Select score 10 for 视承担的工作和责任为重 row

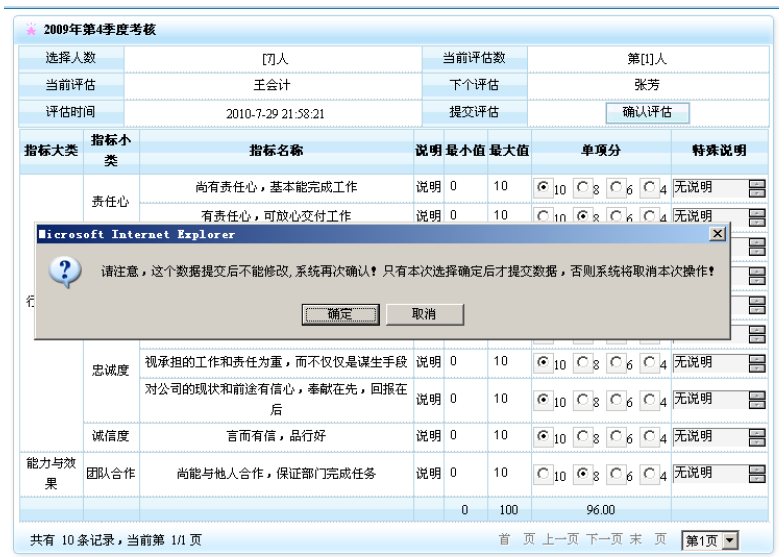click(x=542, y=362)
